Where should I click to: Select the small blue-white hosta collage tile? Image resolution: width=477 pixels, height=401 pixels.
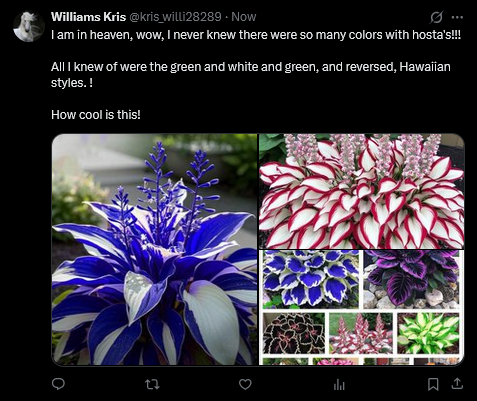tap(311, 279)
